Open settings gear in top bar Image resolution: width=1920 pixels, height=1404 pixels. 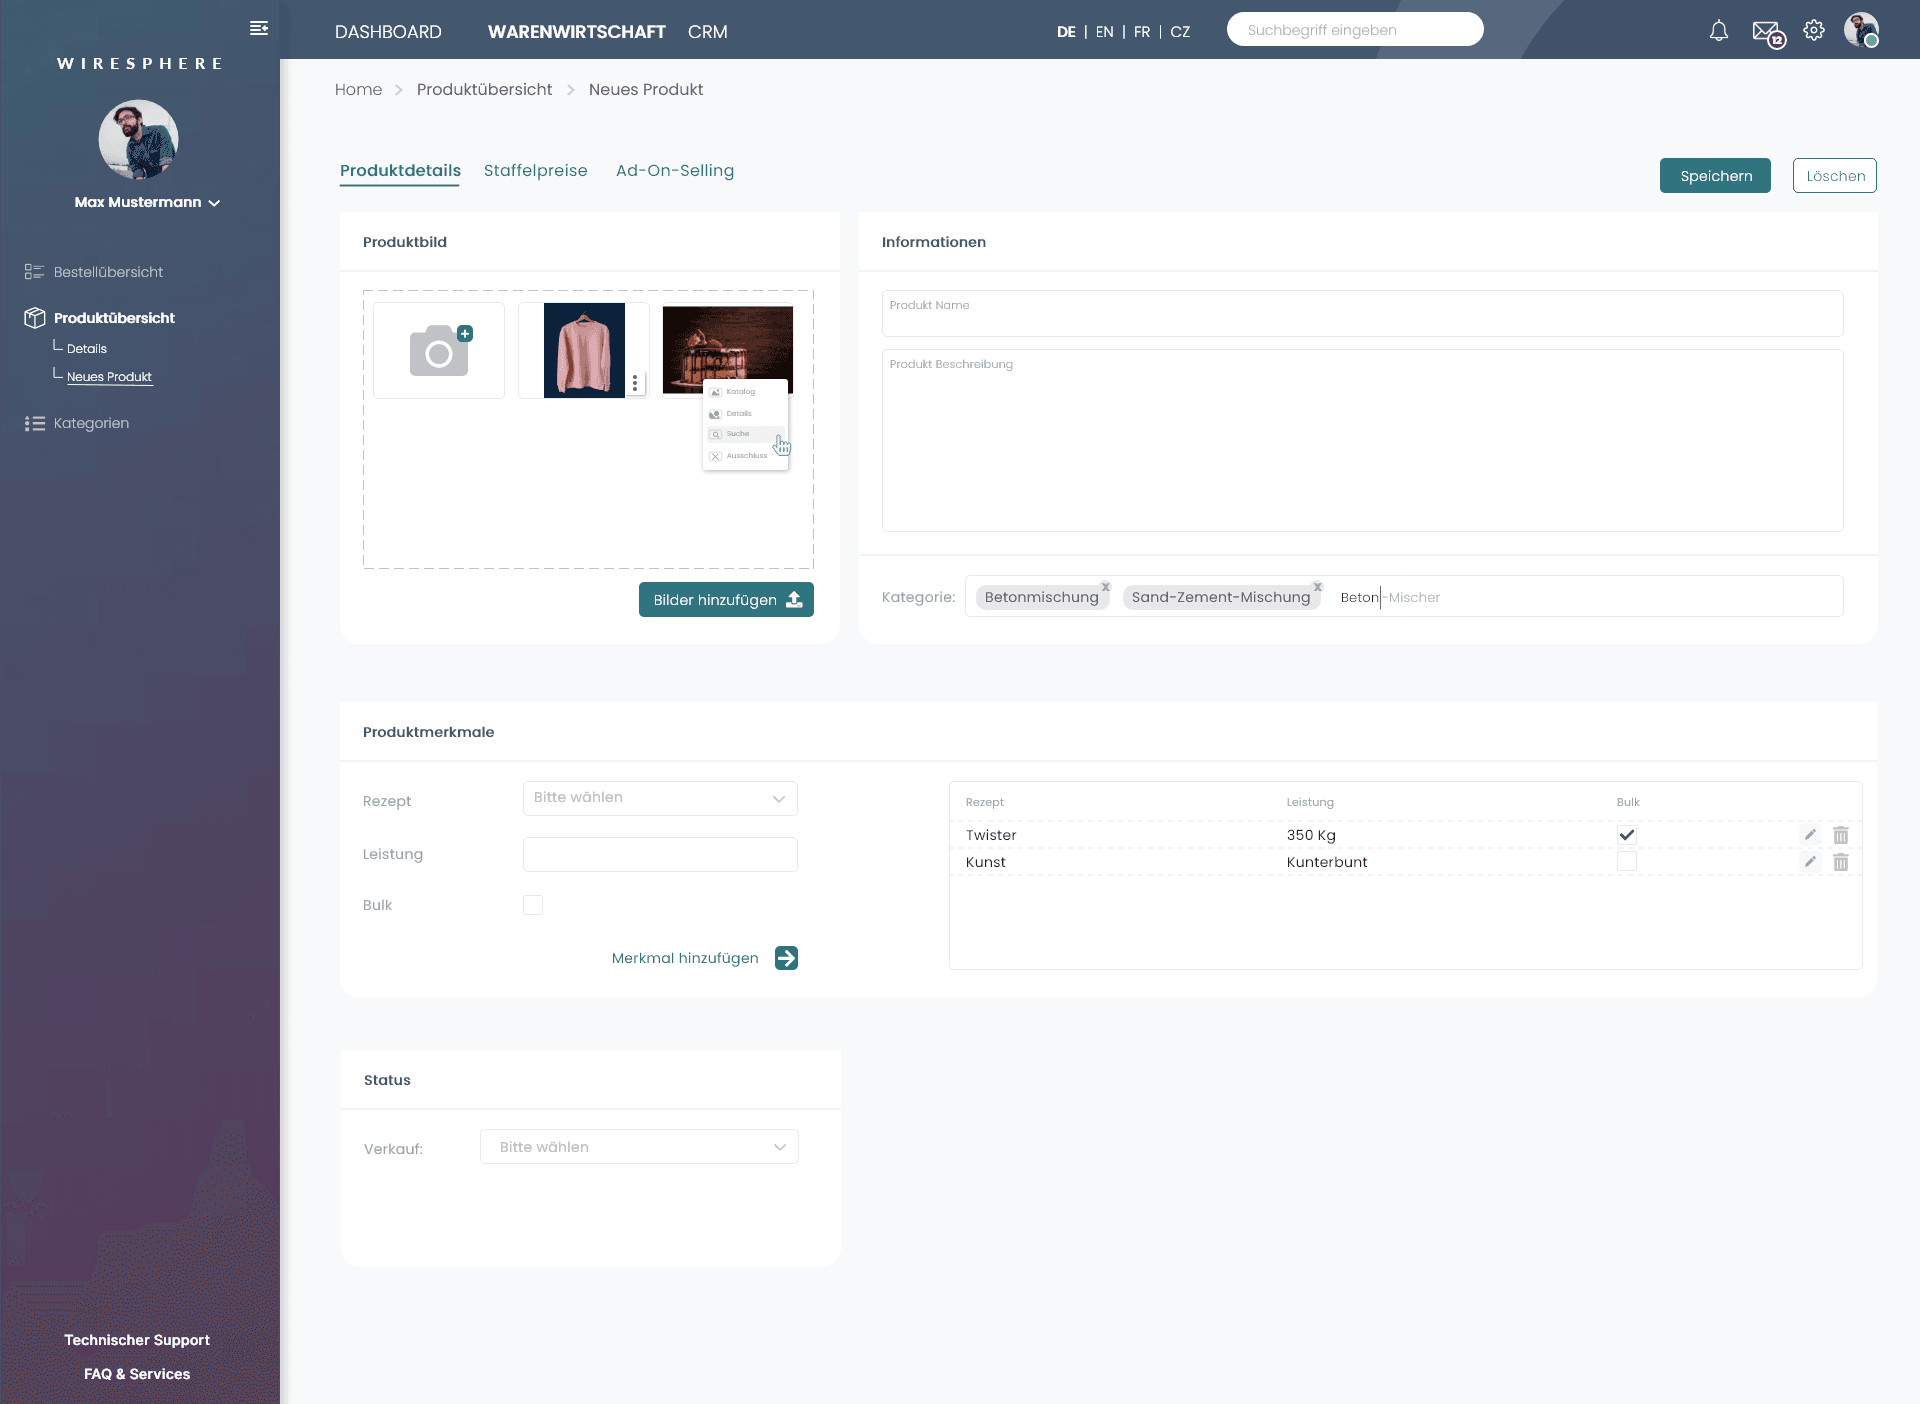[x=1814, y=30]
